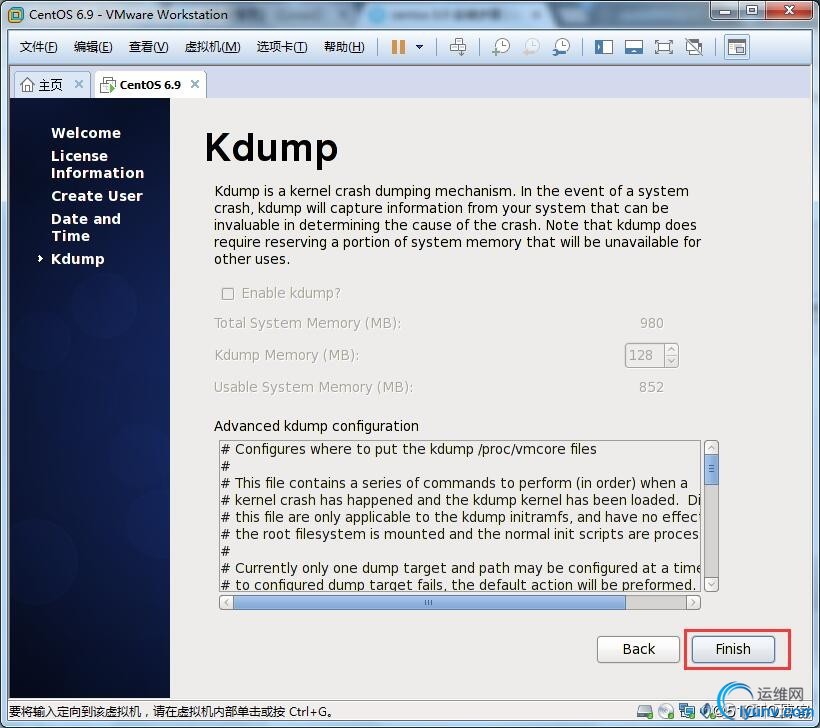
Task: Maximize the VMware Workstation window
Action: pos(752,10)
